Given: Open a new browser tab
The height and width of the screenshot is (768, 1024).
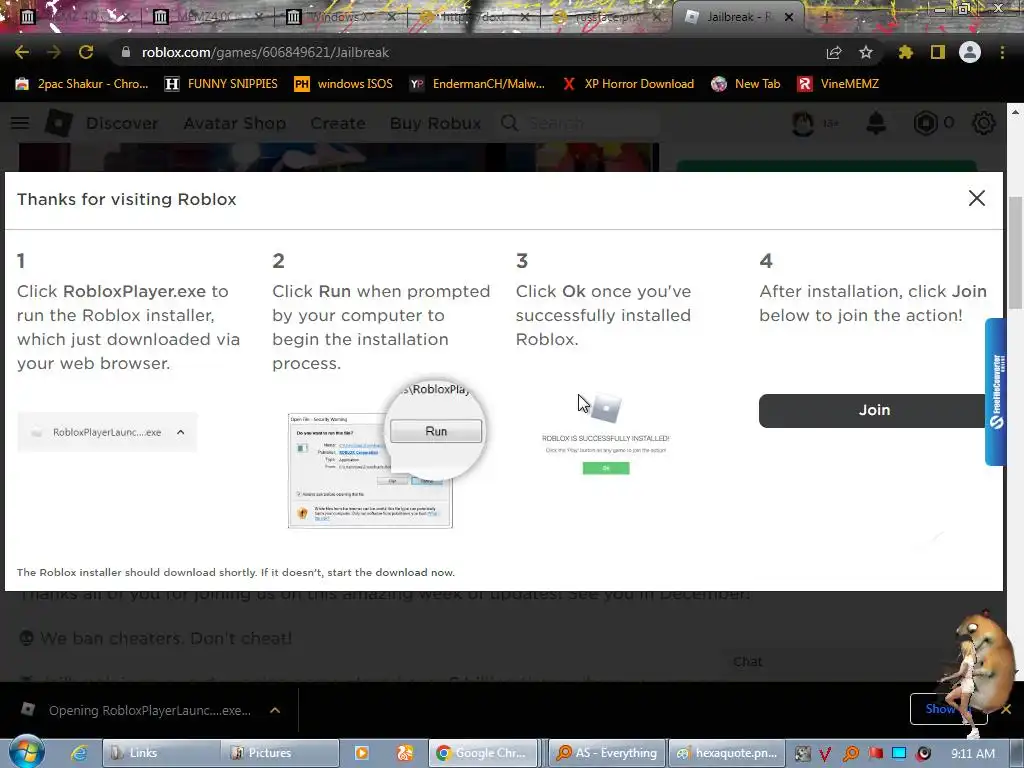Looking at the screenshot, I should coord(826,17).
